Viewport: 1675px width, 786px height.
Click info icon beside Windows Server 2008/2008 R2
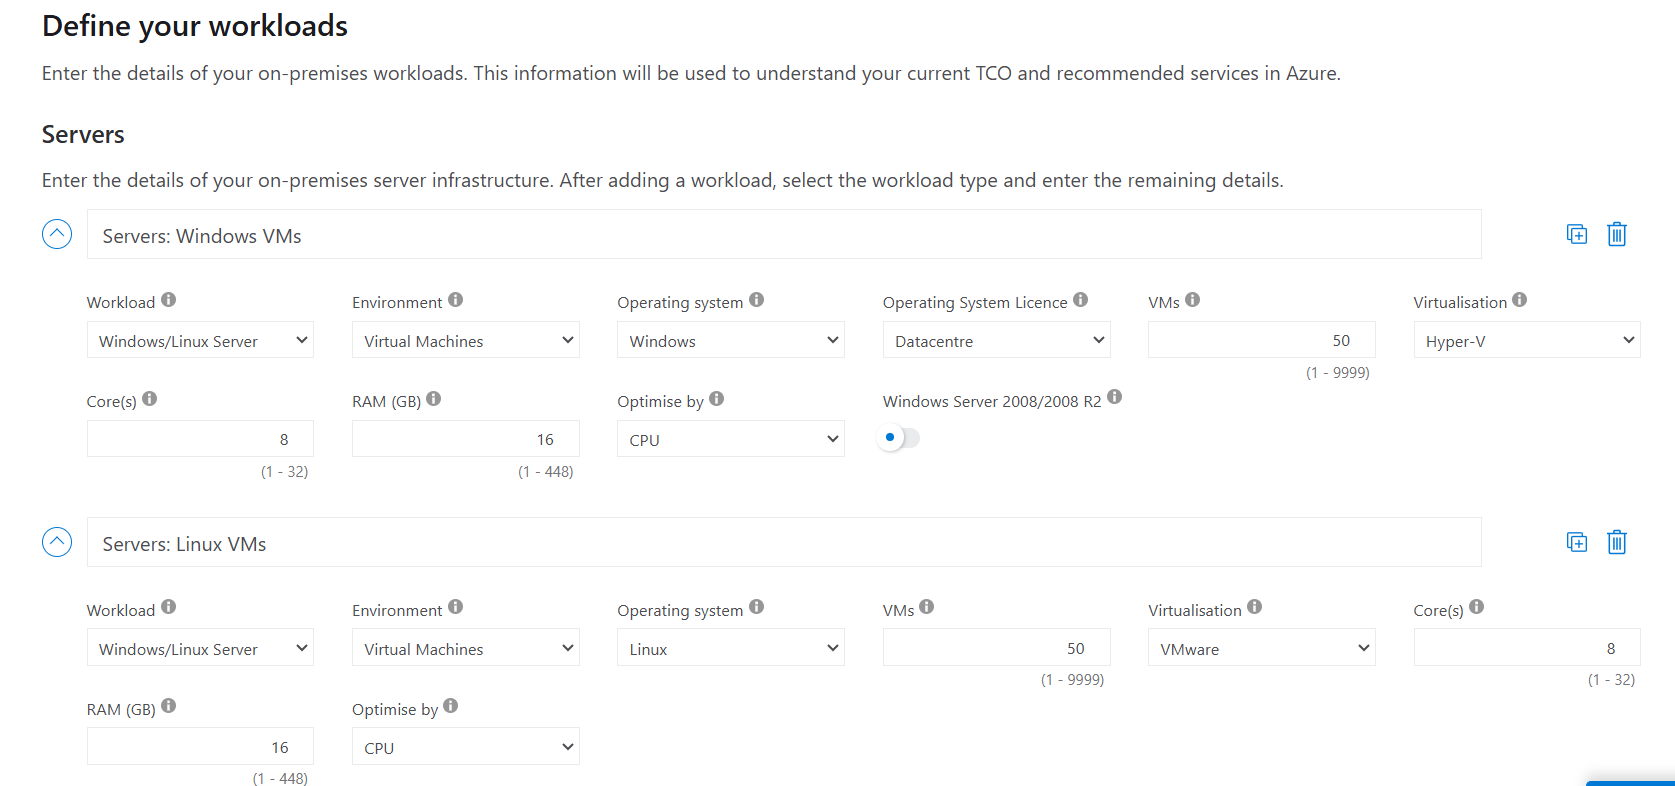coord(1115,397)
